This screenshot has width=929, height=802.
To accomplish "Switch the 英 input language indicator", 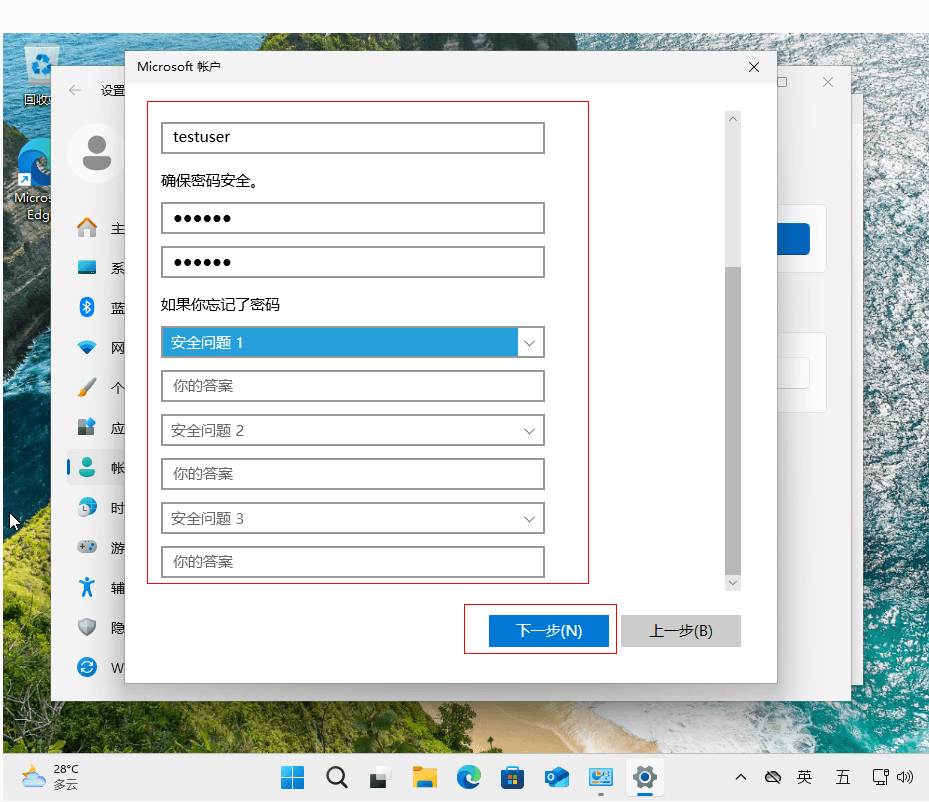I will pos(804,777).
